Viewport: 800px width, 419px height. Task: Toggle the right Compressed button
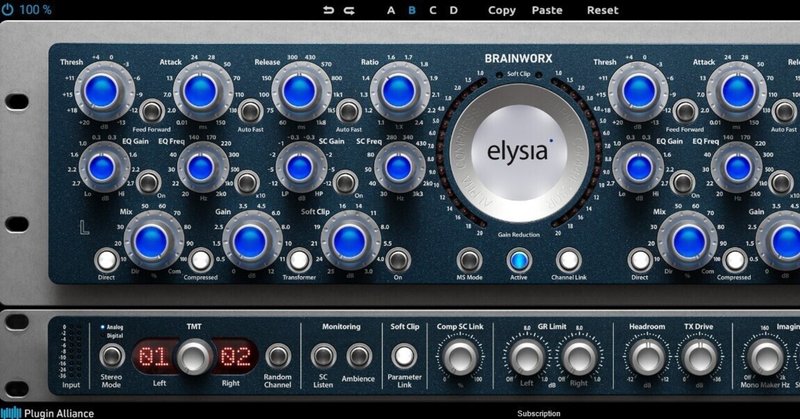pyautogui.click(x=735, y=260)
